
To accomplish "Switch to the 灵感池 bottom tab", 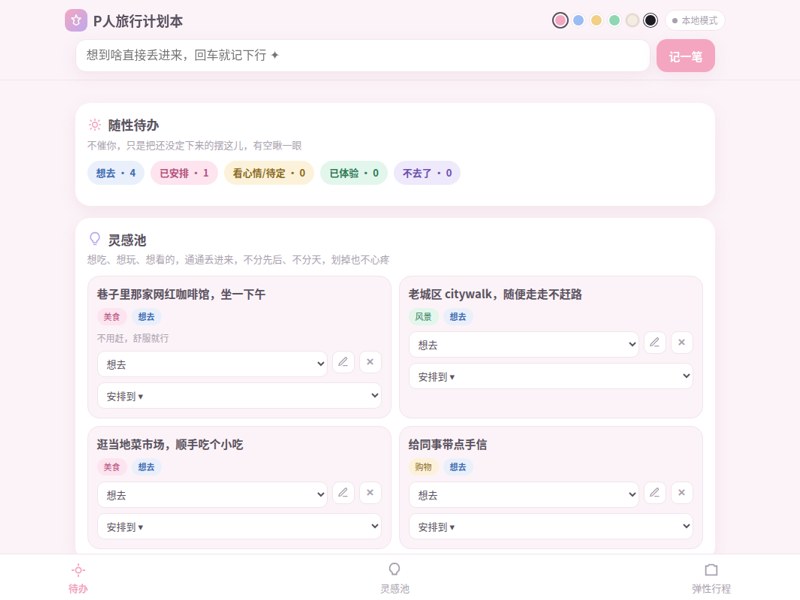I will pyautogui.click(x=394, y=578).
